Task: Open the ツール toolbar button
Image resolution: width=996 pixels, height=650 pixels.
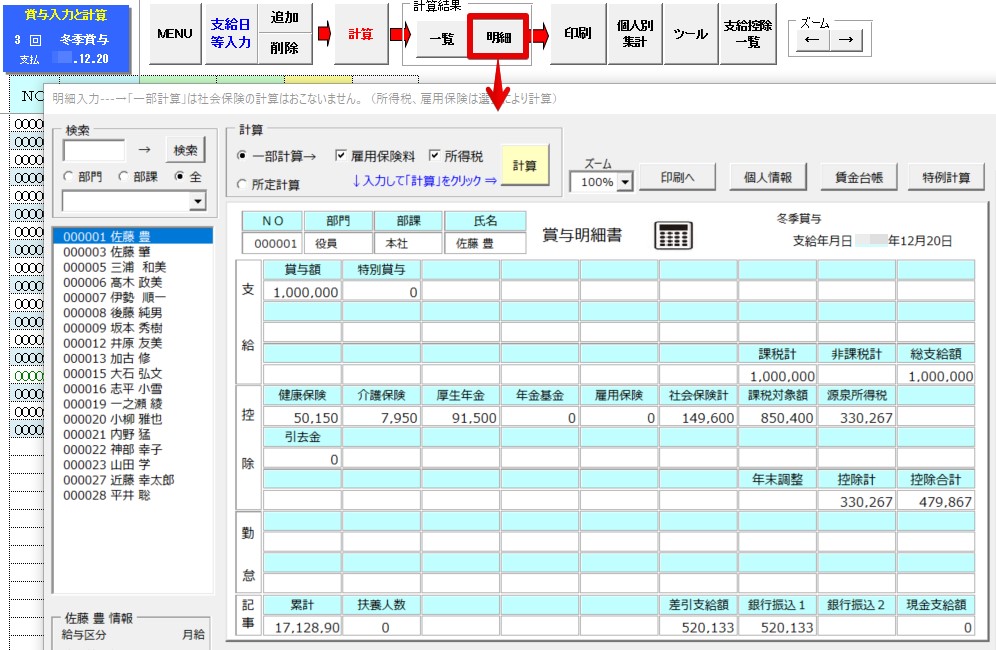Action: click(x=690, y=34)
